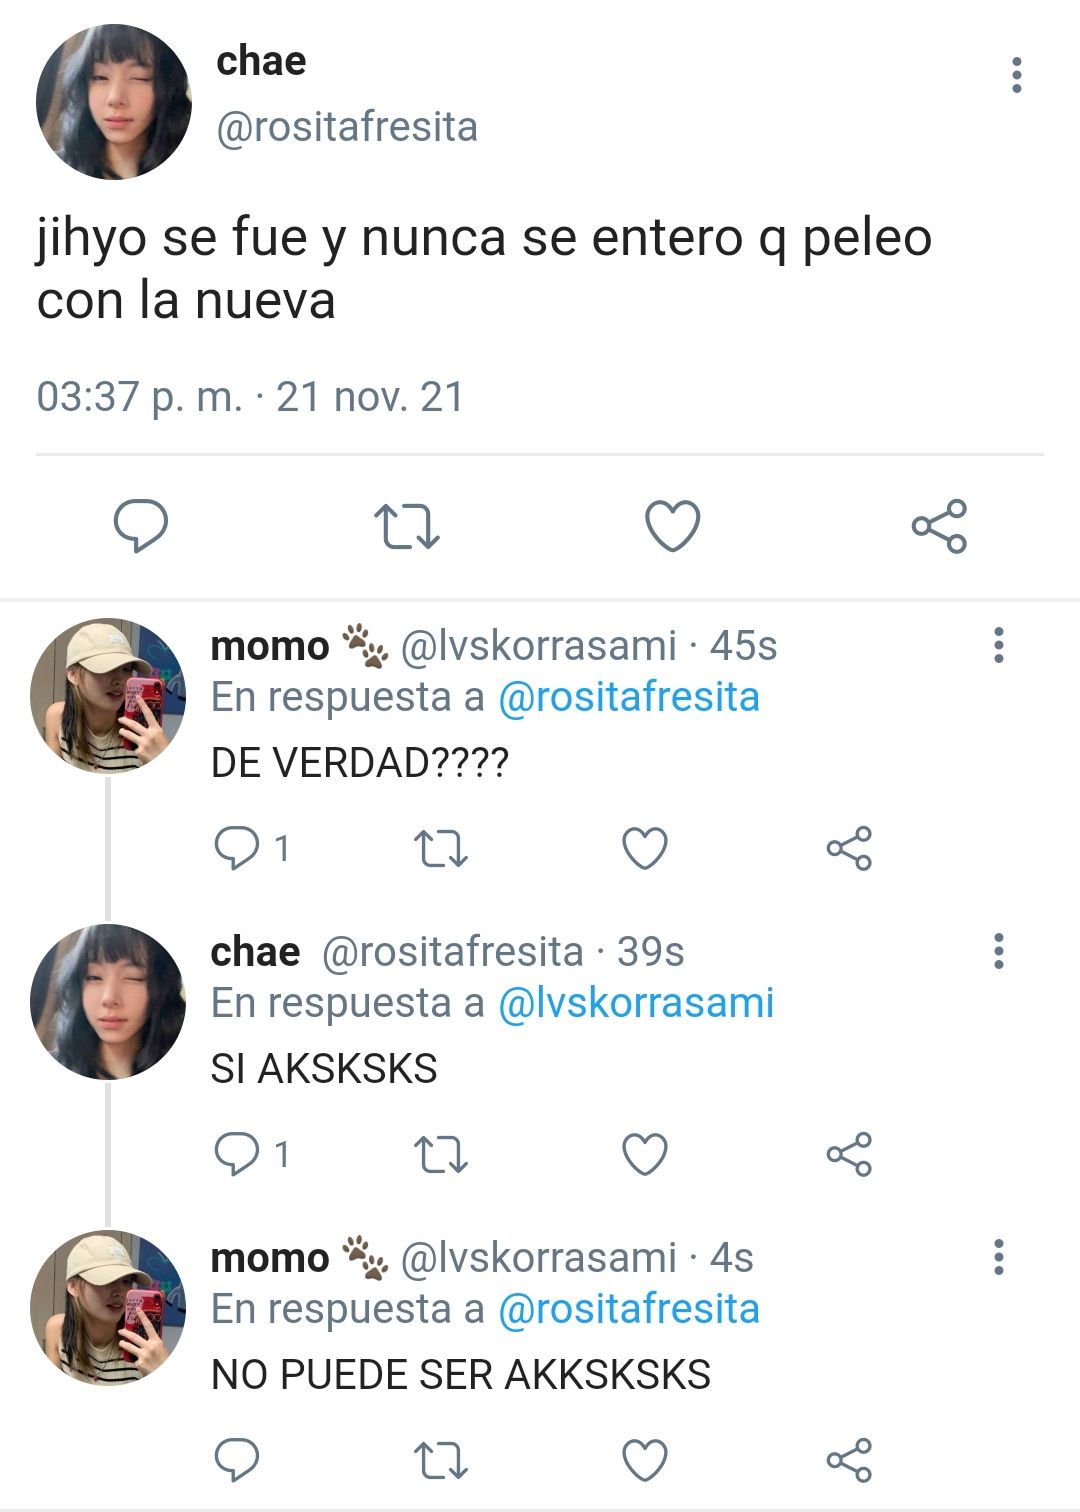Share the main tweet by chae
This screenshot has height=1512, width=1080.
[939, 526]
